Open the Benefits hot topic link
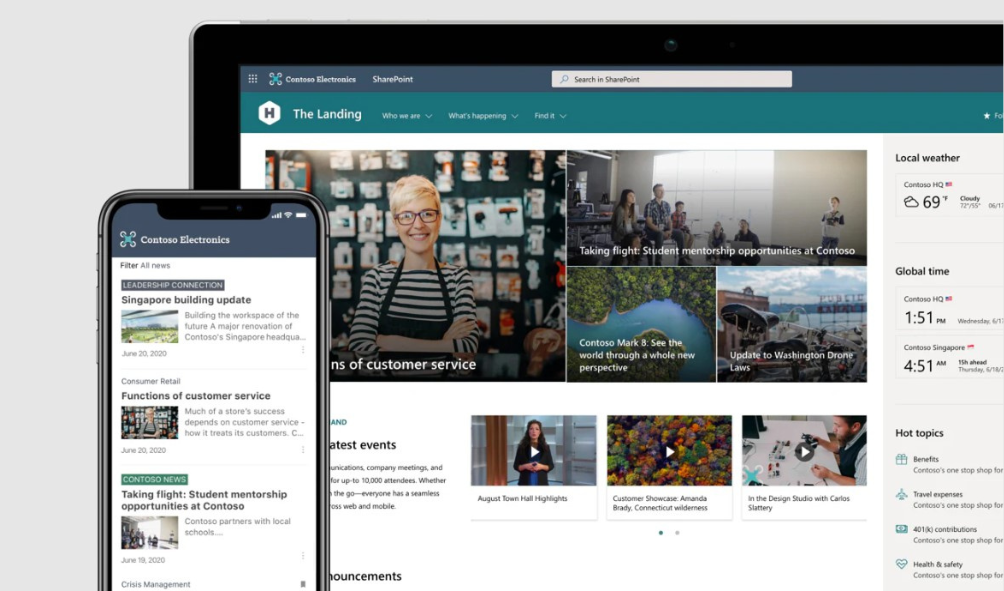The width and height of the screenshot is (1004, 591). (x=926, y=459)
